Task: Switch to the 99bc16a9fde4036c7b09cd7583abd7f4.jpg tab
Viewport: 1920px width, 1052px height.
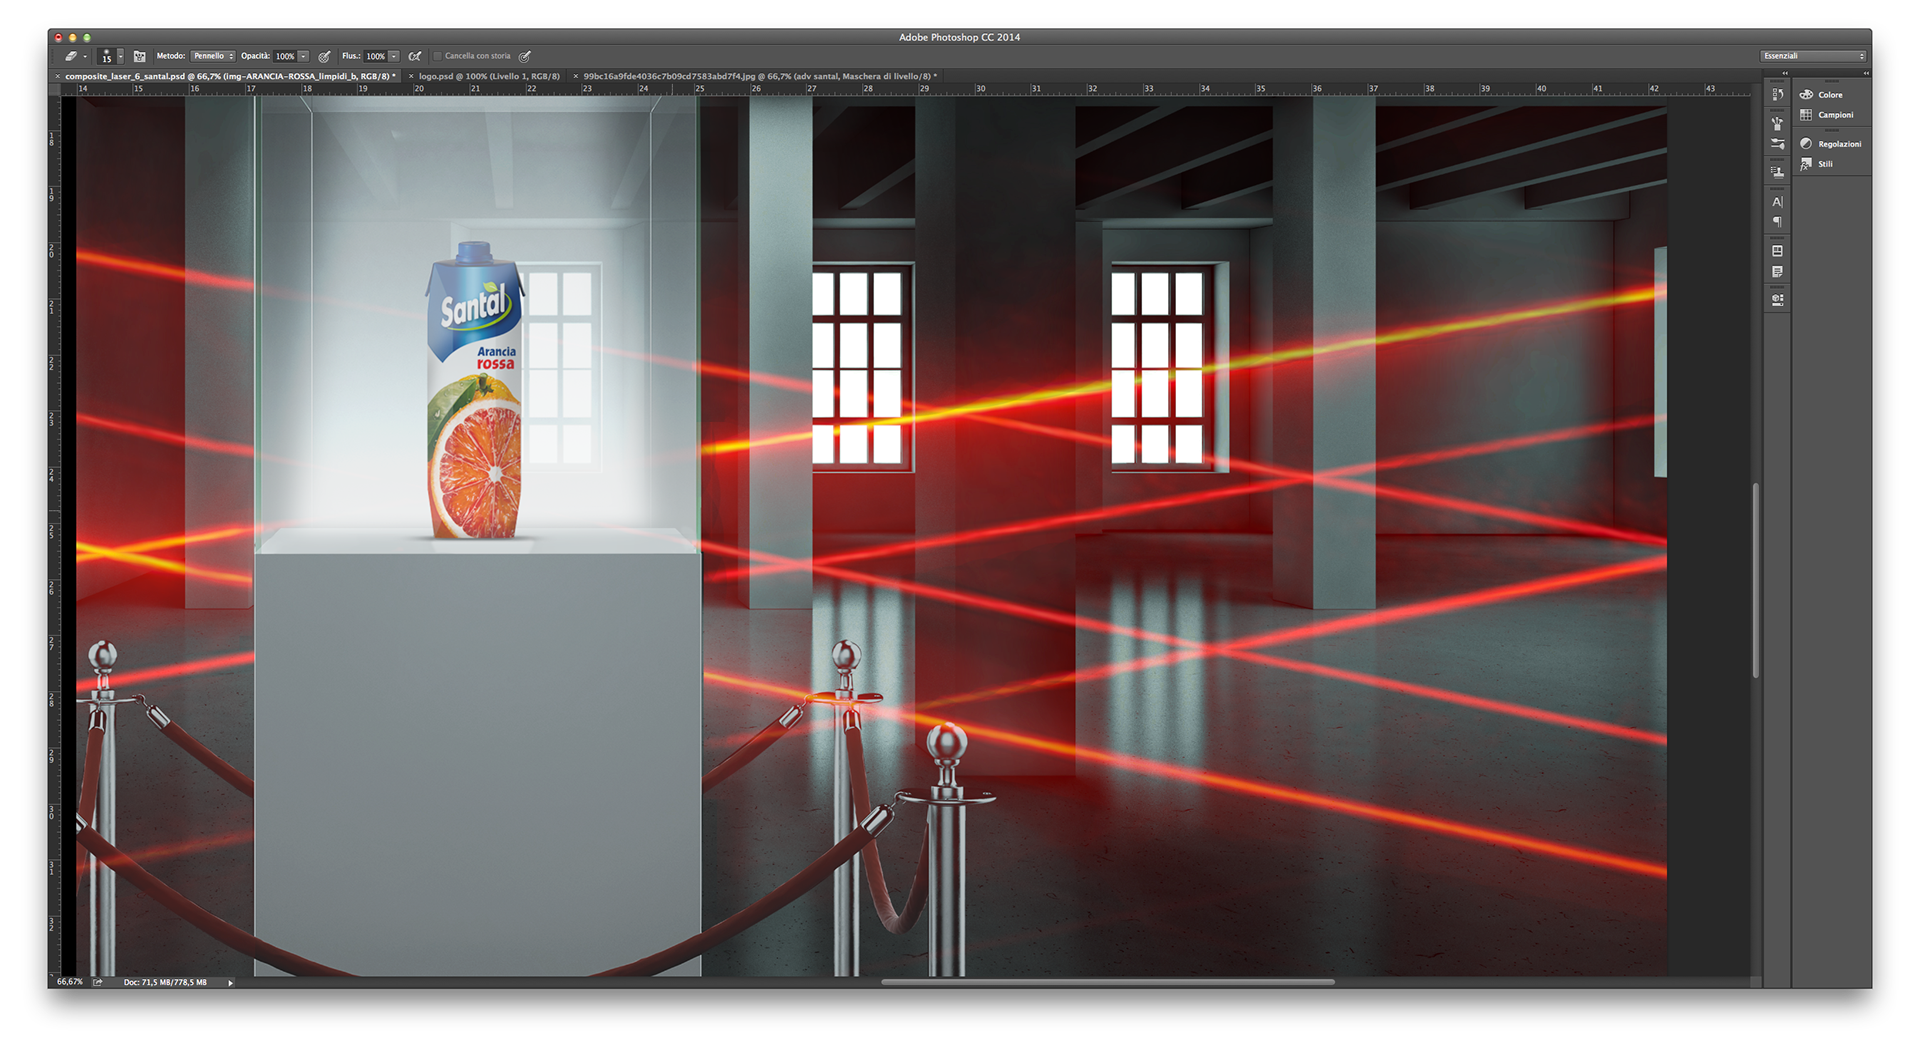Action: click(x=760, y=76)
